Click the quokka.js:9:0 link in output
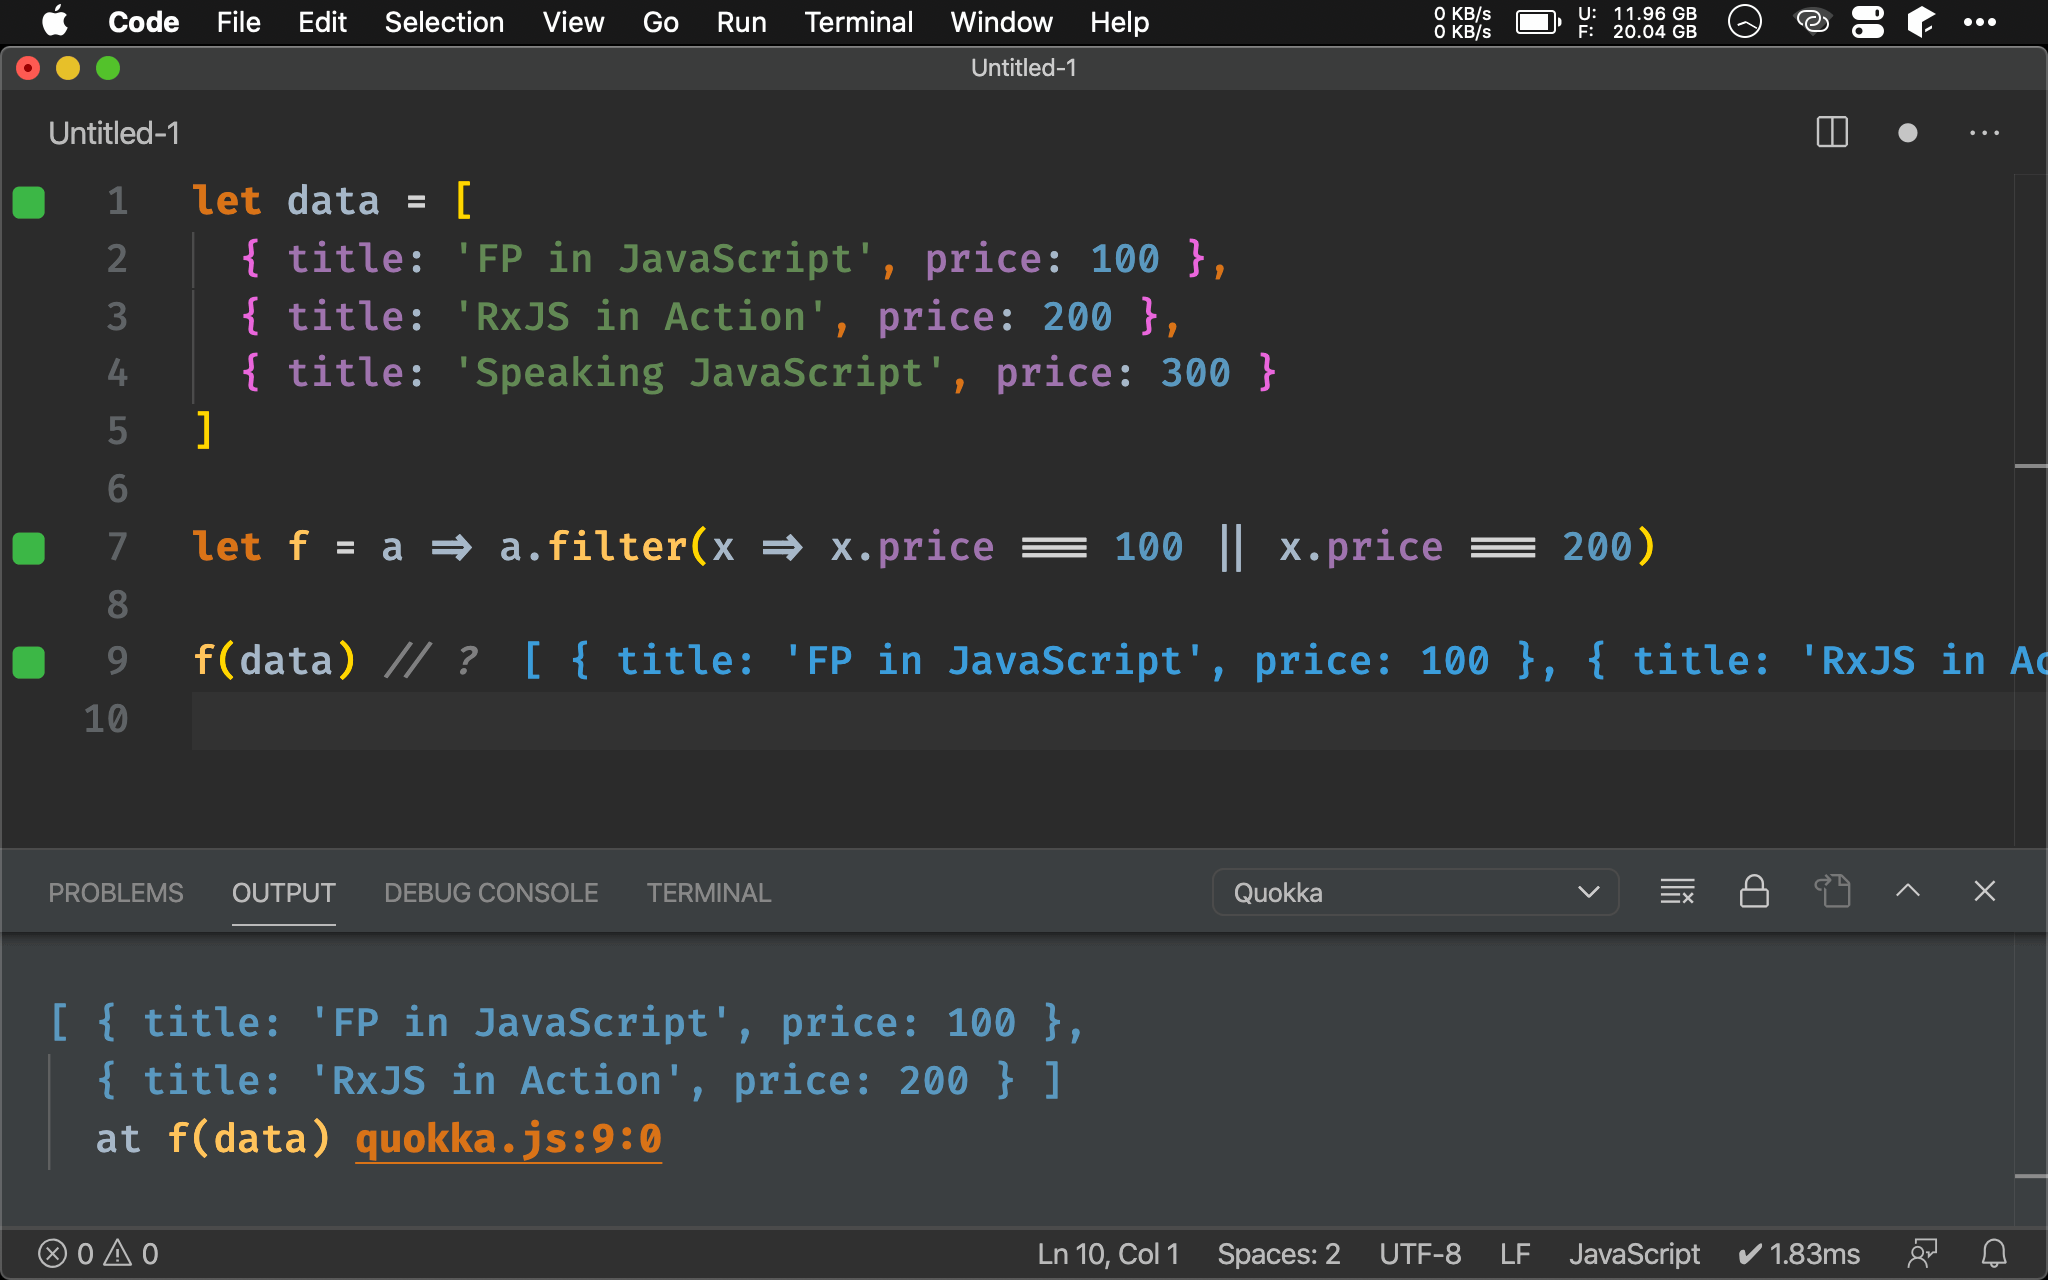This screenshot has height=1280, width=2048. [x=509, y=1139]
